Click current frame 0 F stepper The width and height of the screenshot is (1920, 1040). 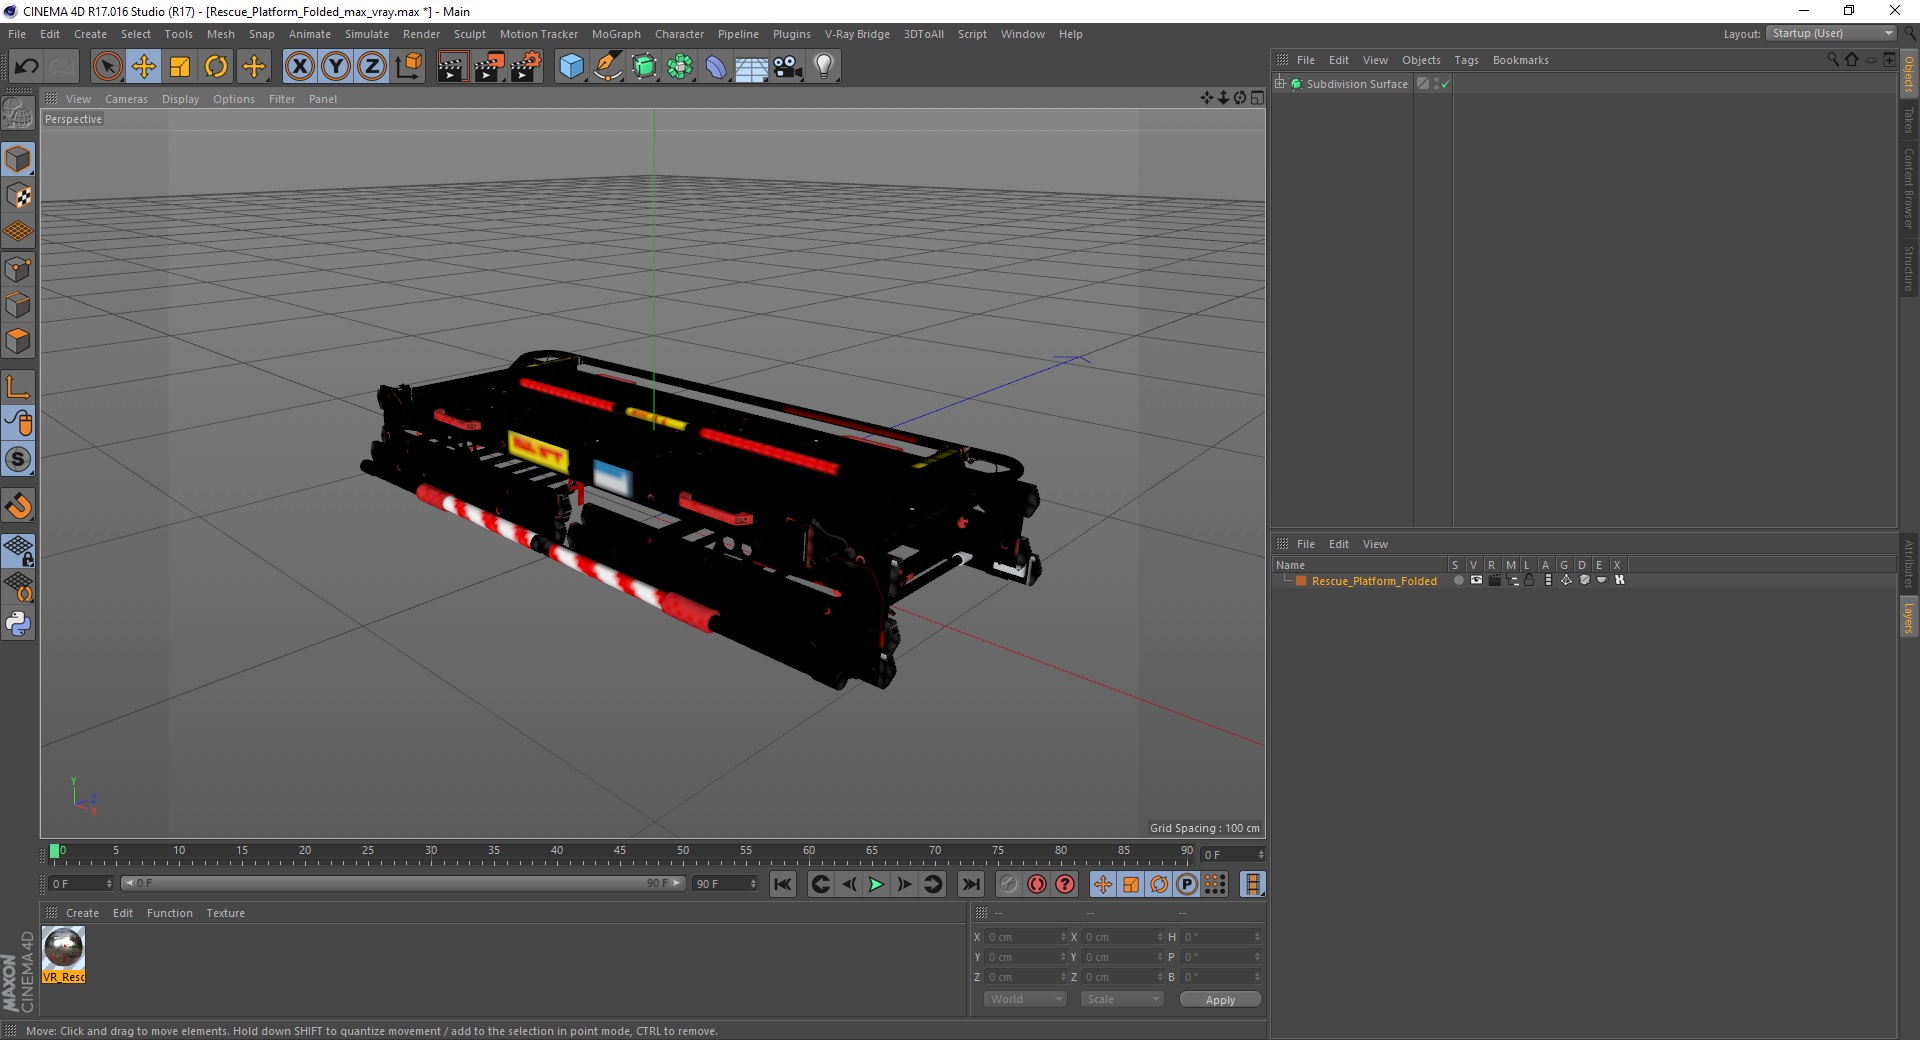(109, 884)
